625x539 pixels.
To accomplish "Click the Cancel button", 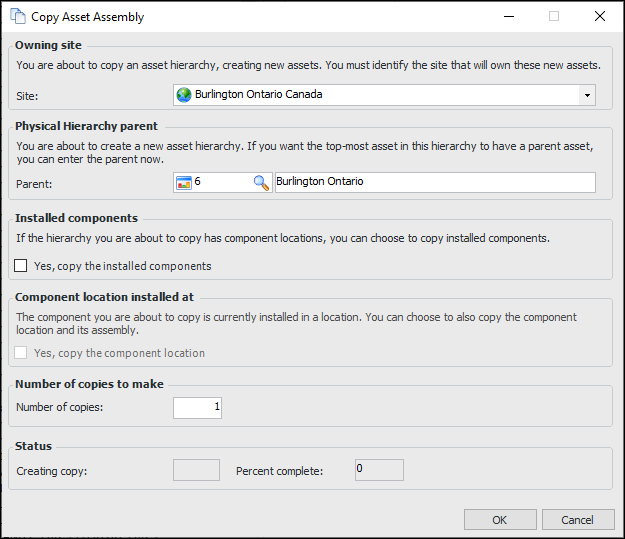I will tap(577, 519).
